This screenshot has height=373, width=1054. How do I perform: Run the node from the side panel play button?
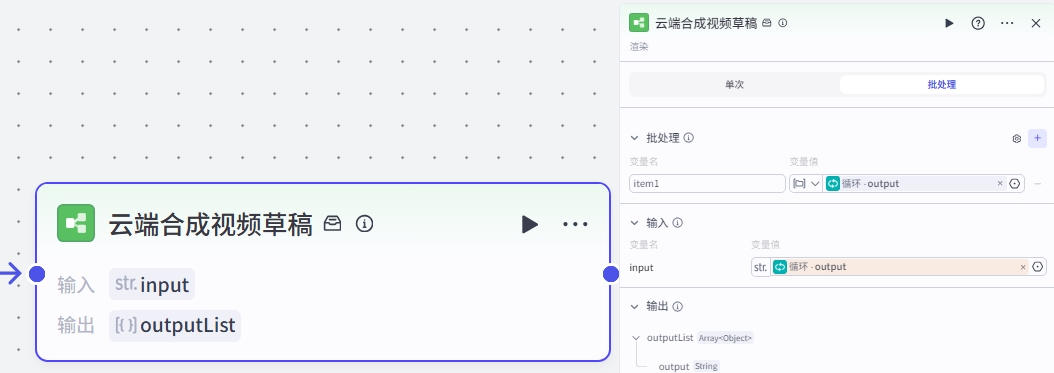point(949,23)
